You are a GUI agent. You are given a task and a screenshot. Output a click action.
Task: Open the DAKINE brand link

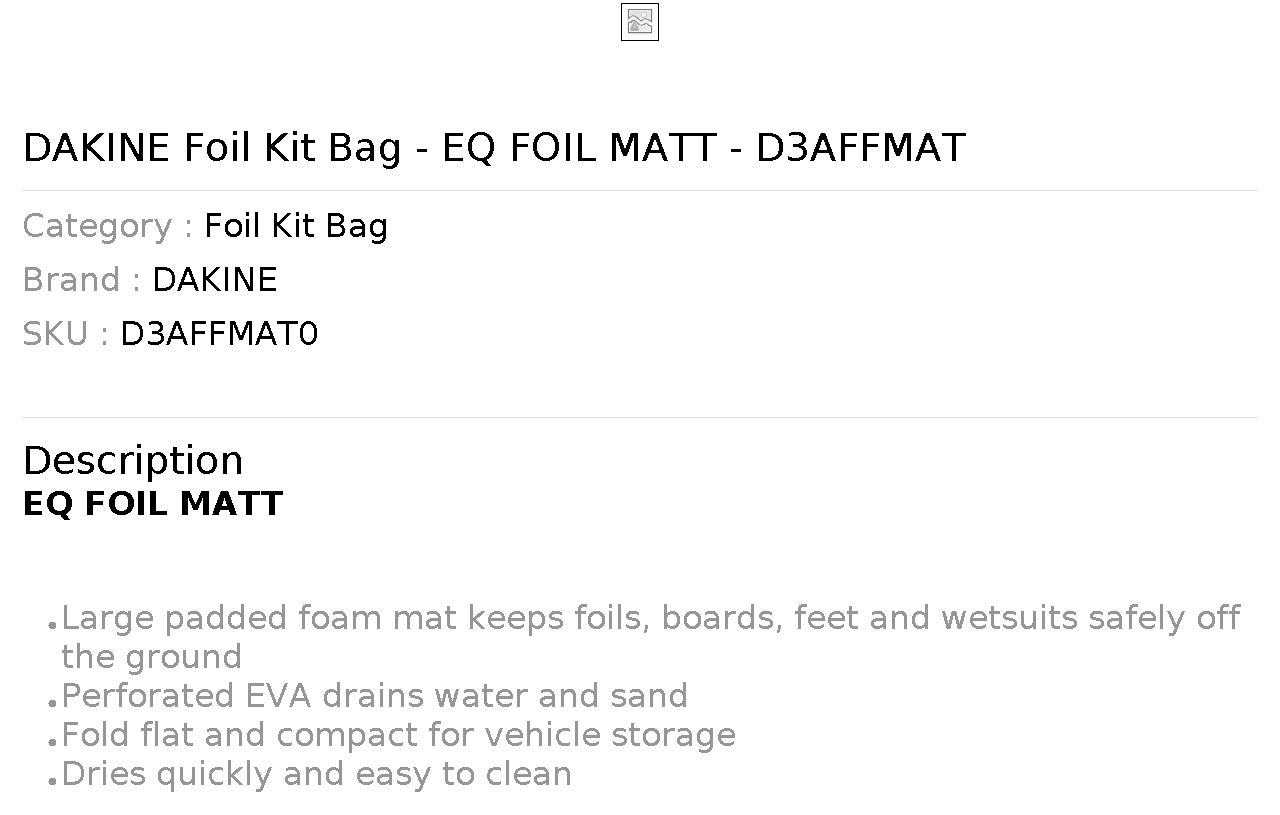pyautogui.click(x=214, y=280)
